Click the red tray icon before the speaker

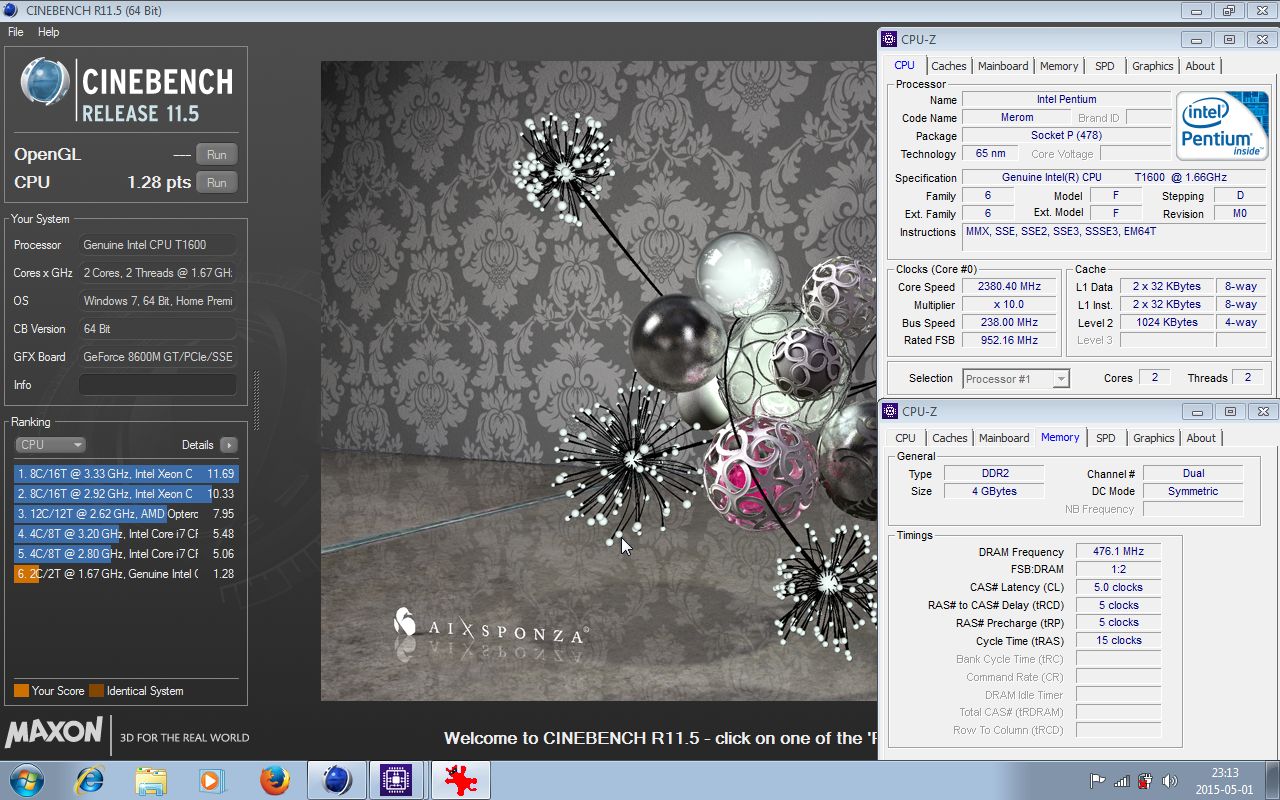(1146, 781)
